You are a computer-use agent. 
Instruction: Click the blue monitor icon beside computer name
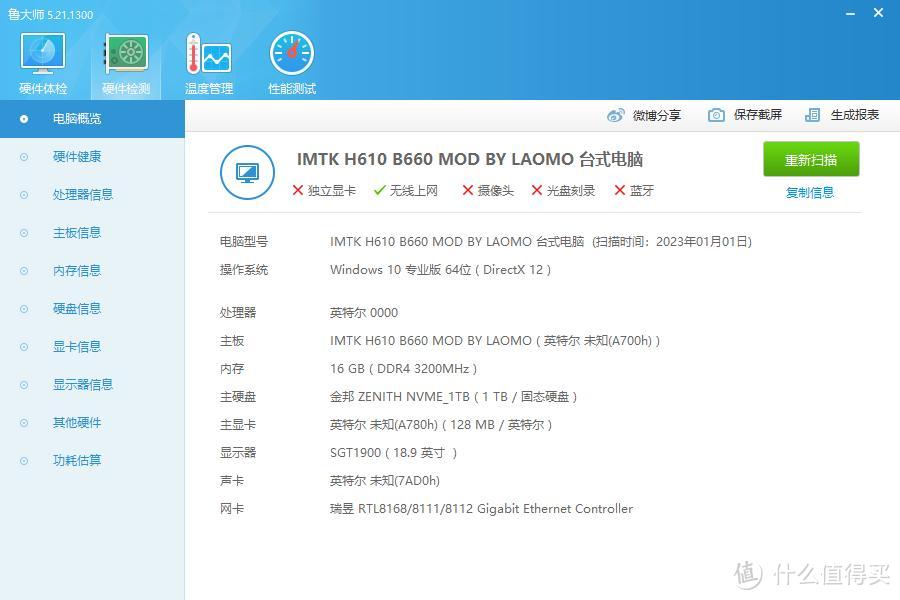coord(247,172)
